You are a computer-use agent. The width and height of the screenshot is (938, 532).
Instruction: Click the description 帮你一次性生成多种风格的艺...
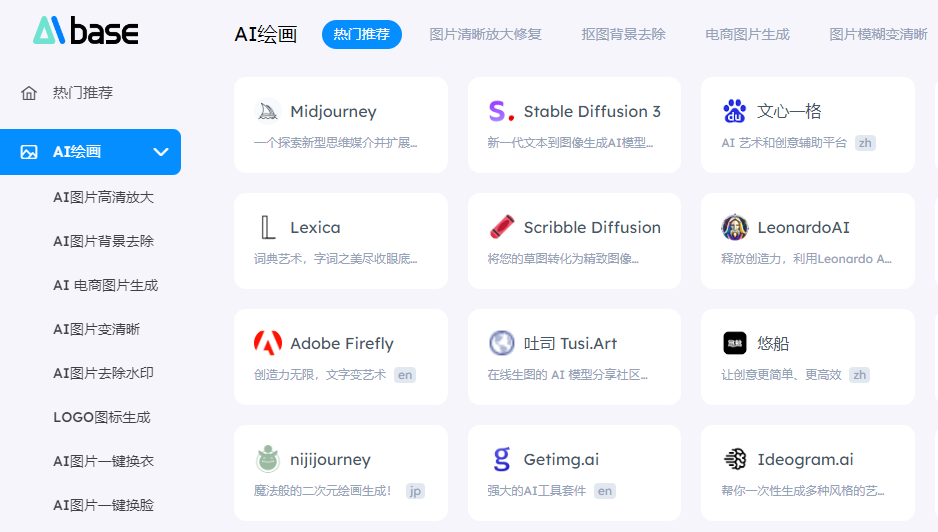(803, 491)
